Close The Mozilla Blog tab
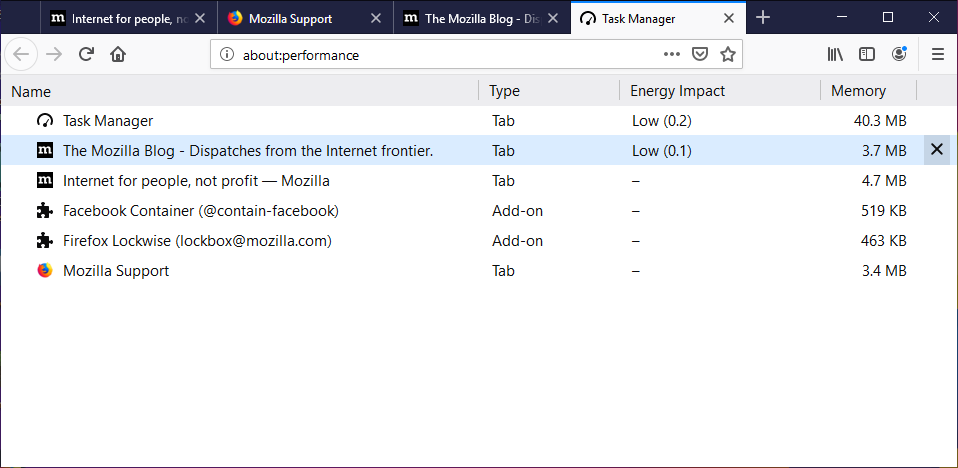This screenshot has width=958, height=468. [553, 18]
